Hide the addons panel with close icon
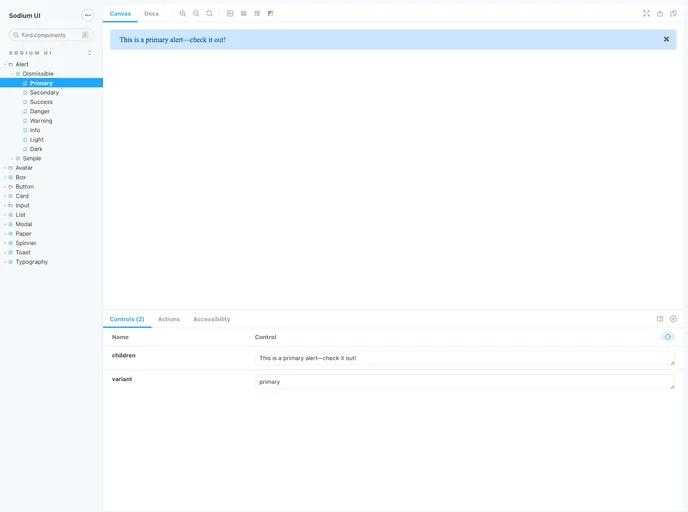The width and height of the screenshot is (688, 512). 674,319
